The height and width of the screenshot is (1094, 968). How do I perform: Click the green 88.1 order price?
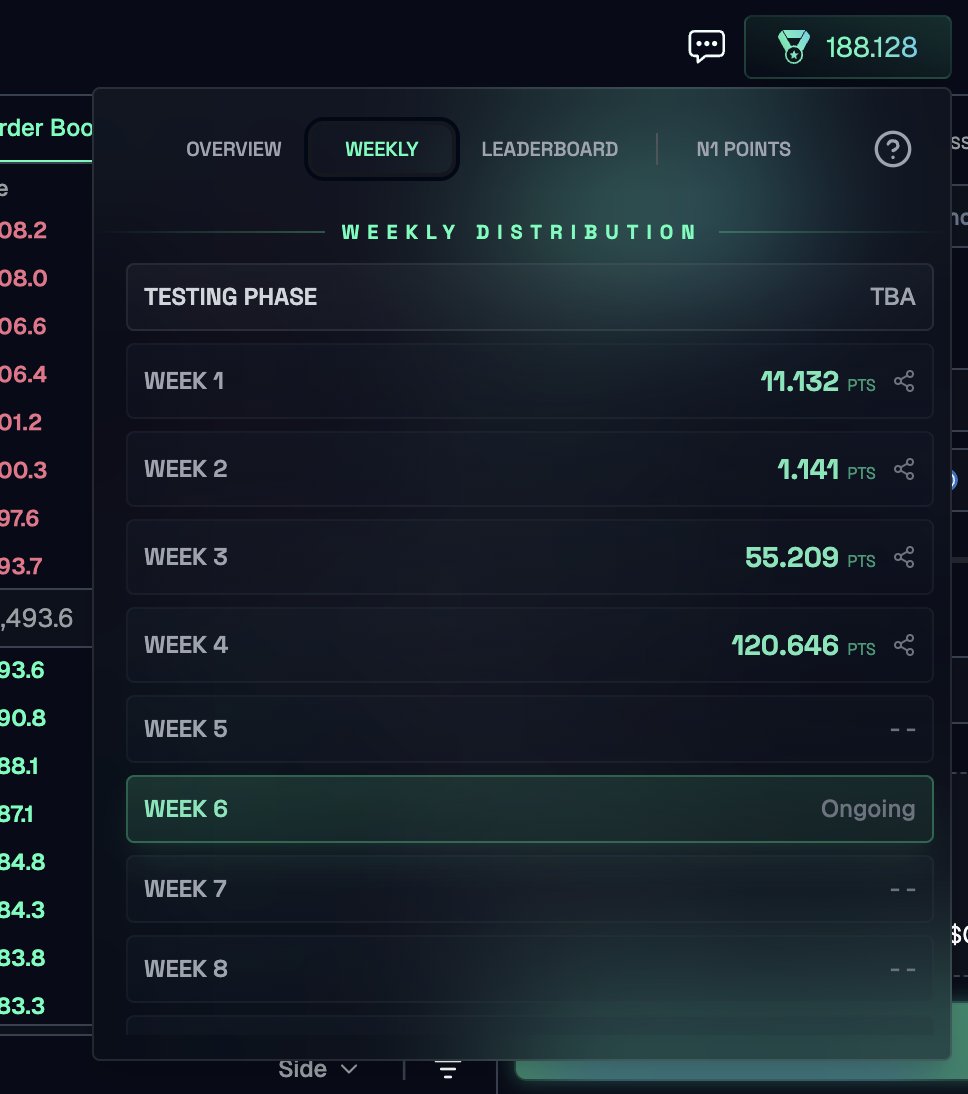19,766
